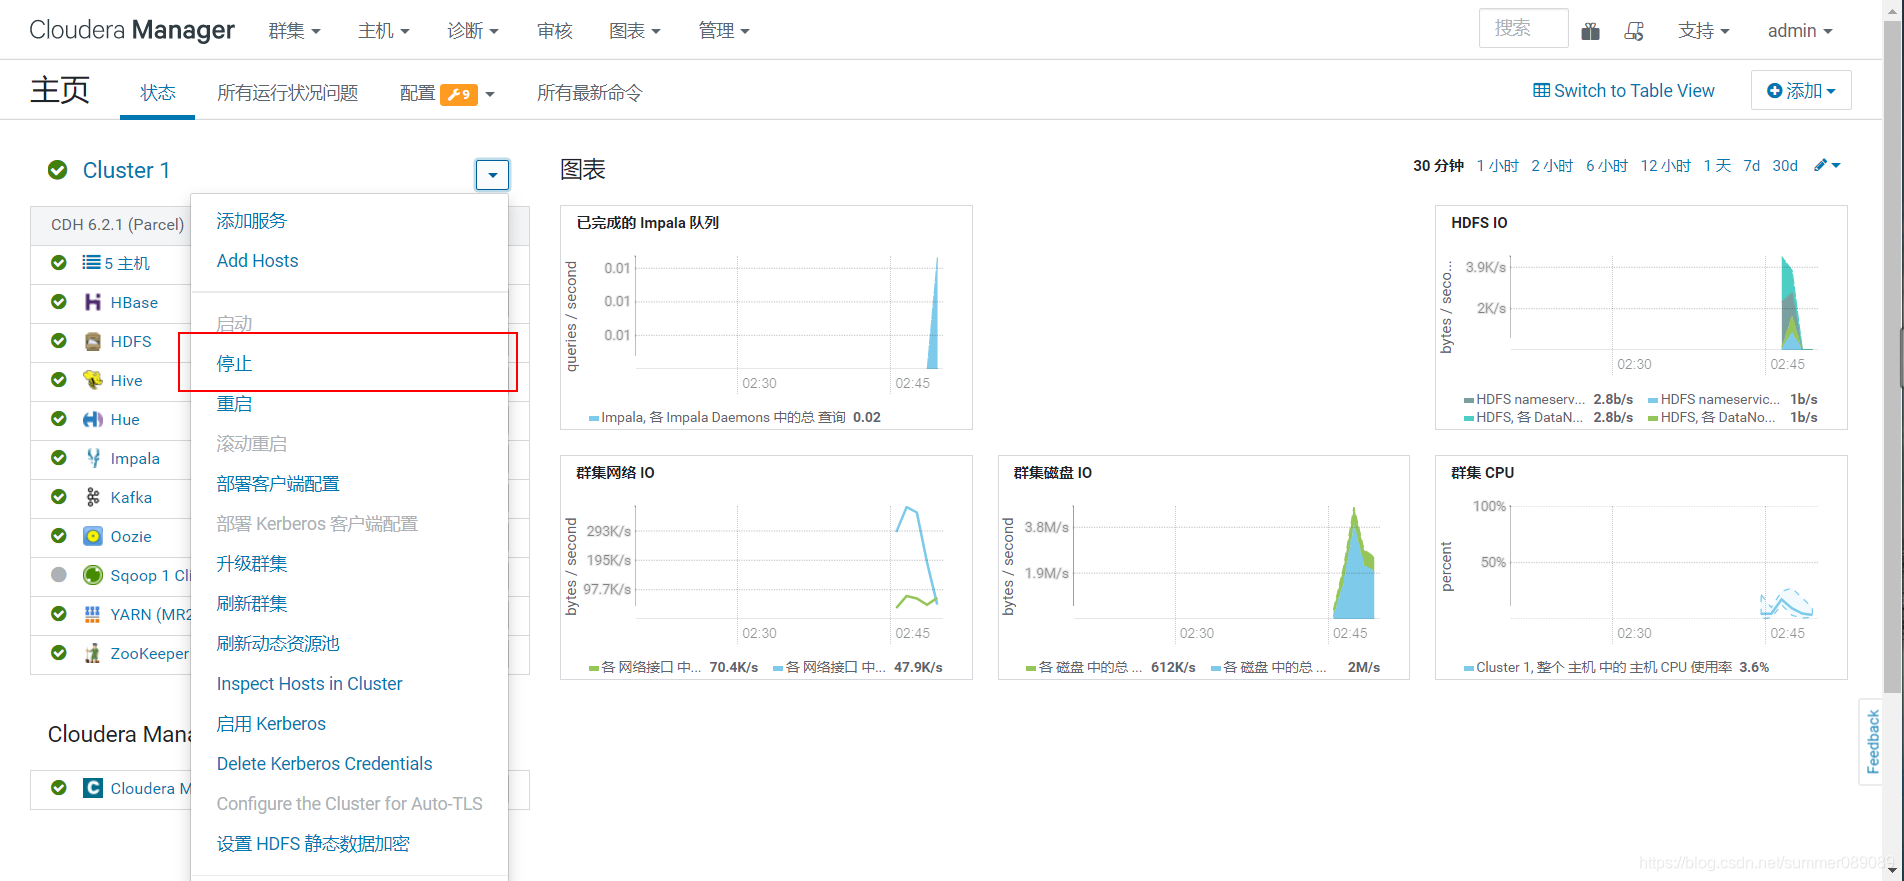This screenshot has height=881, width=1904.
Task: Open the 诊断 menu dropdown
Action: coord(473,31)
